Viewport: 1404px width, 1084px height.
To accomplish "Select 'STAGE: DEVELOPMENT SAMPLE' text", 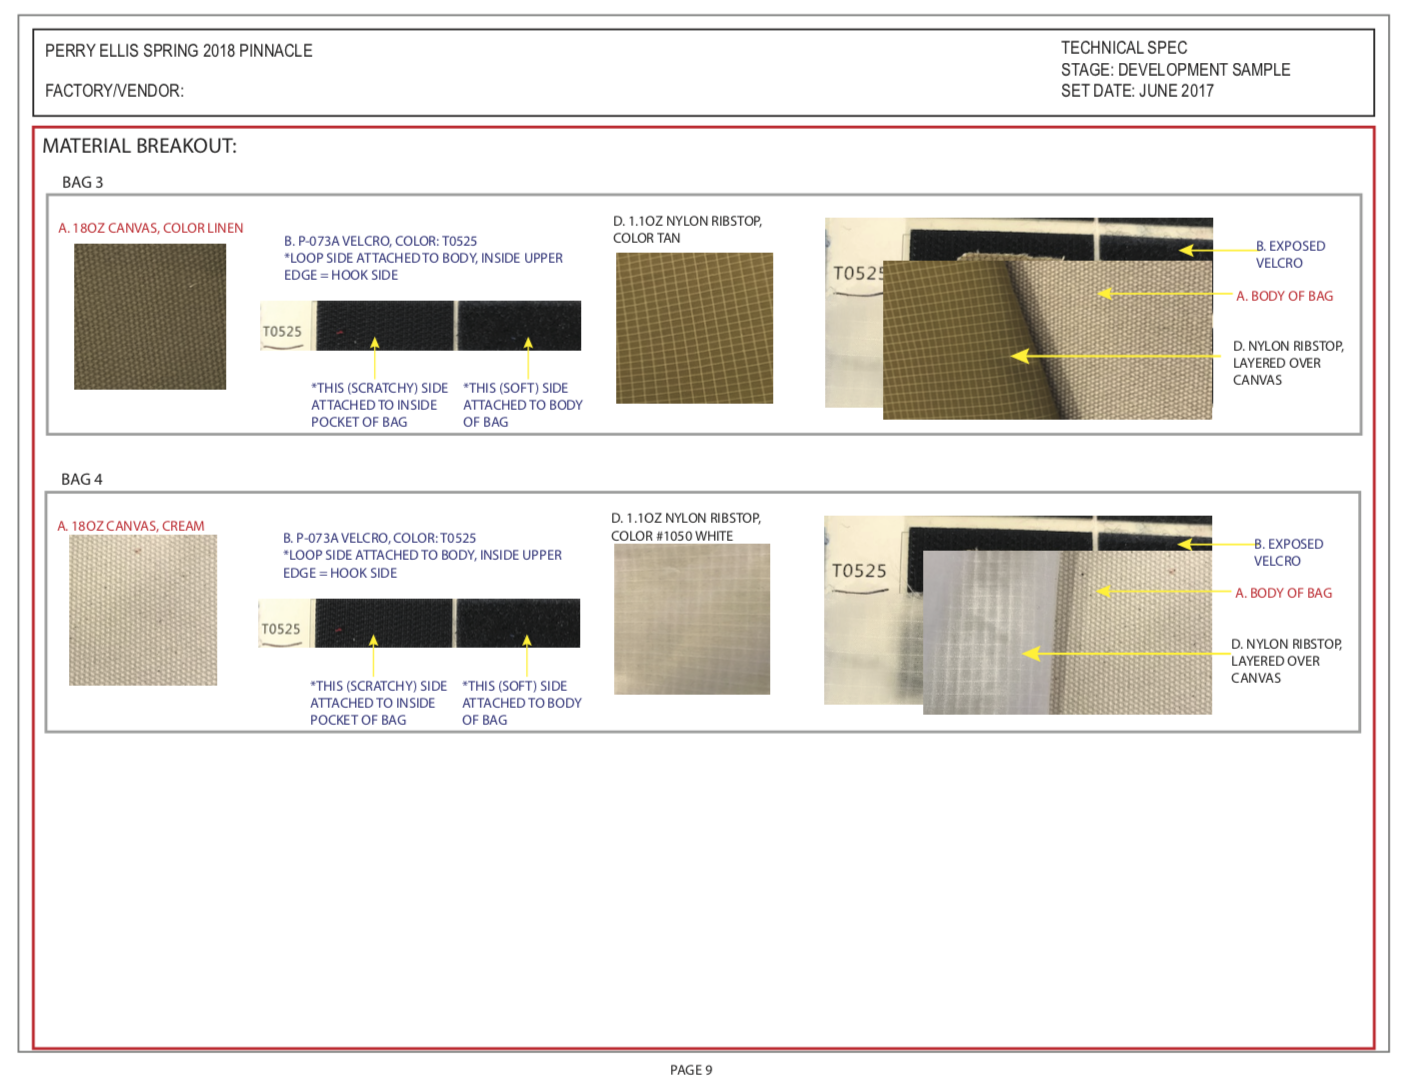I will [x=1175, y=70].
